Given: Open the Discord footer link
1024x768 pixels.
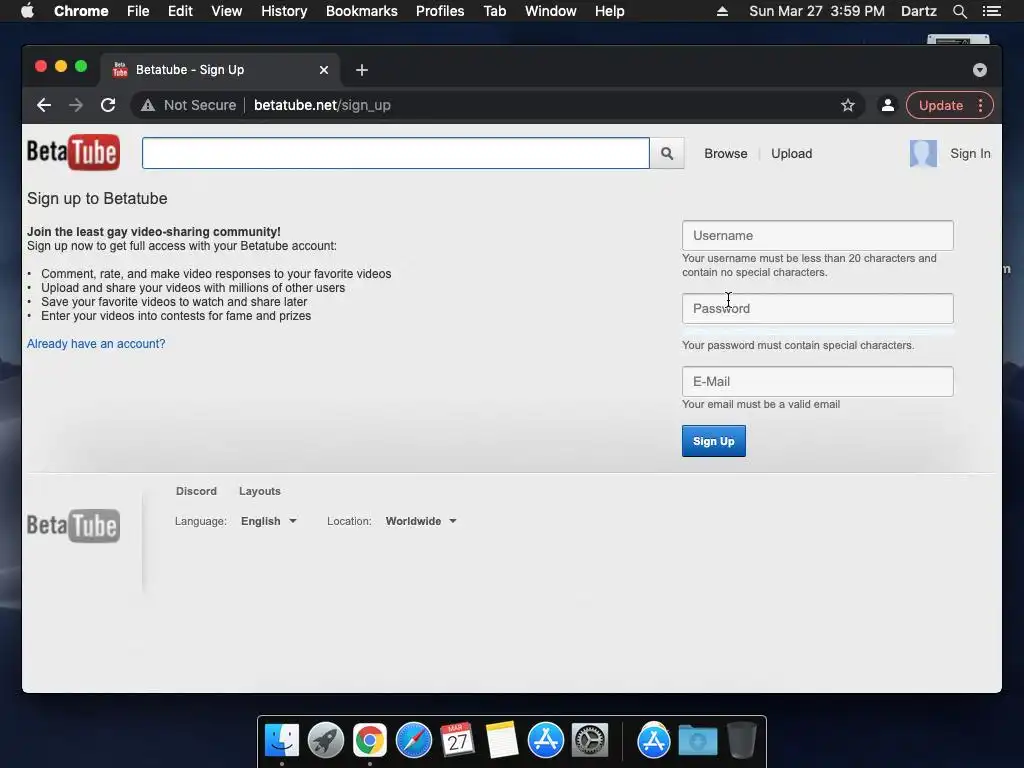Looking at the screenshot, I should click(x=196, y=491).
